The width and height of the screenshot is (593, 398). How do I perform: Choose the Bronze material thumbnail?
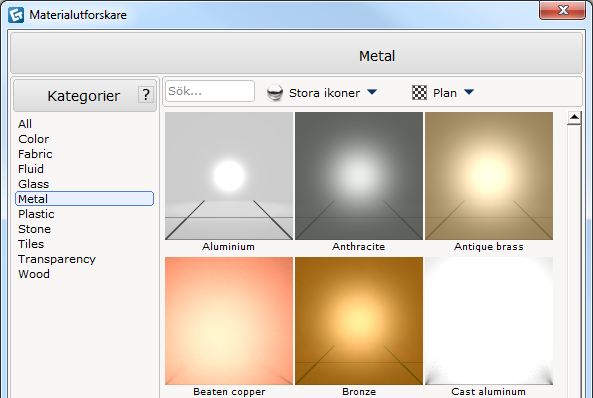pos(359,321)
